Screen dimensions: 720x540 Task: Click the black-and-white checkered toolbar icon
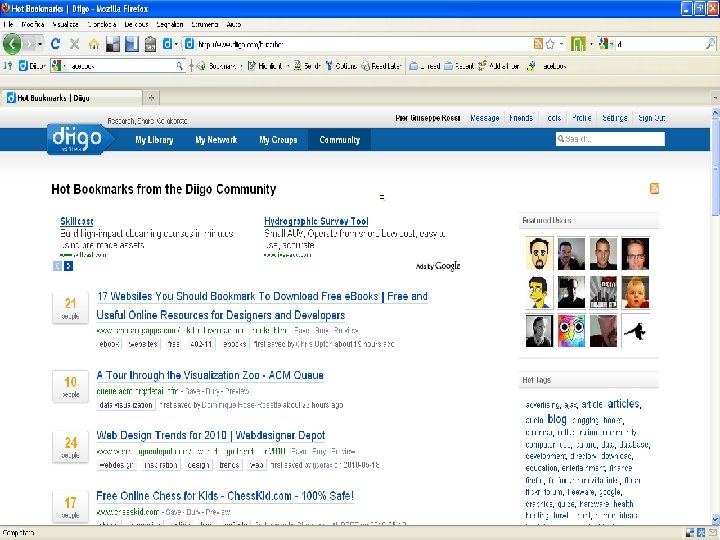112,44
